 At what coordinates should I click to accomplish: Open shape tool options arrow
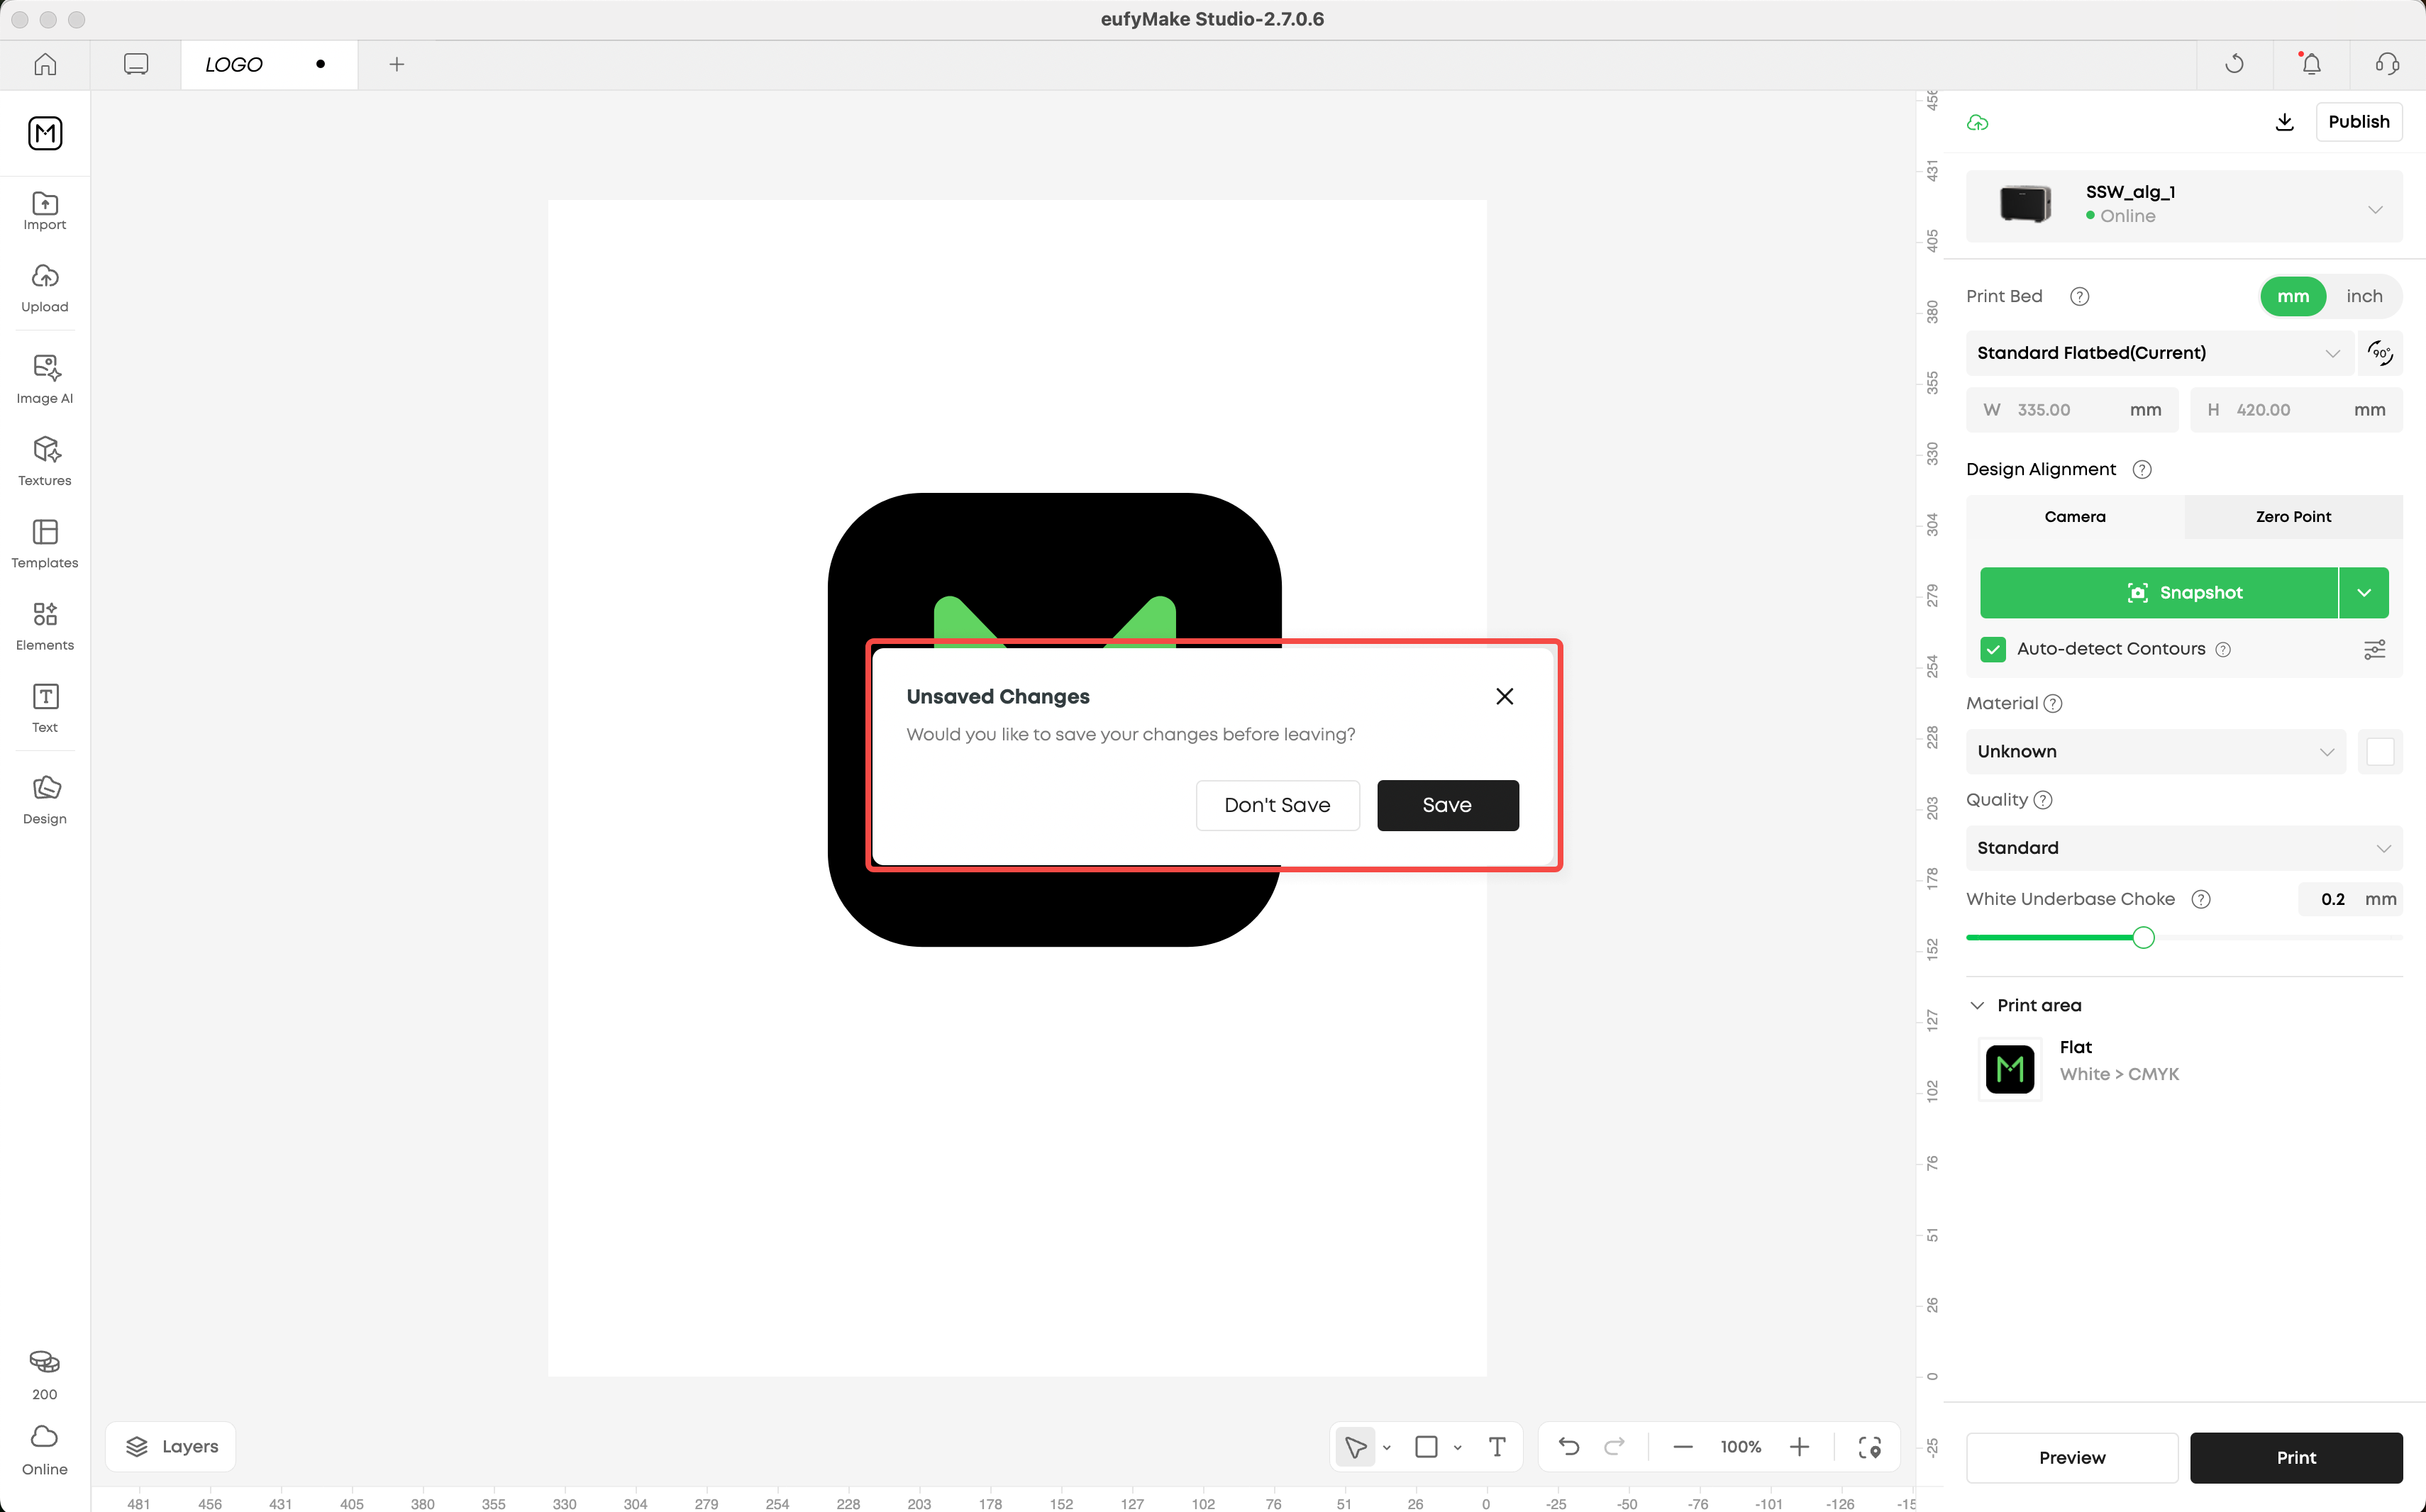(1457, 1447)
